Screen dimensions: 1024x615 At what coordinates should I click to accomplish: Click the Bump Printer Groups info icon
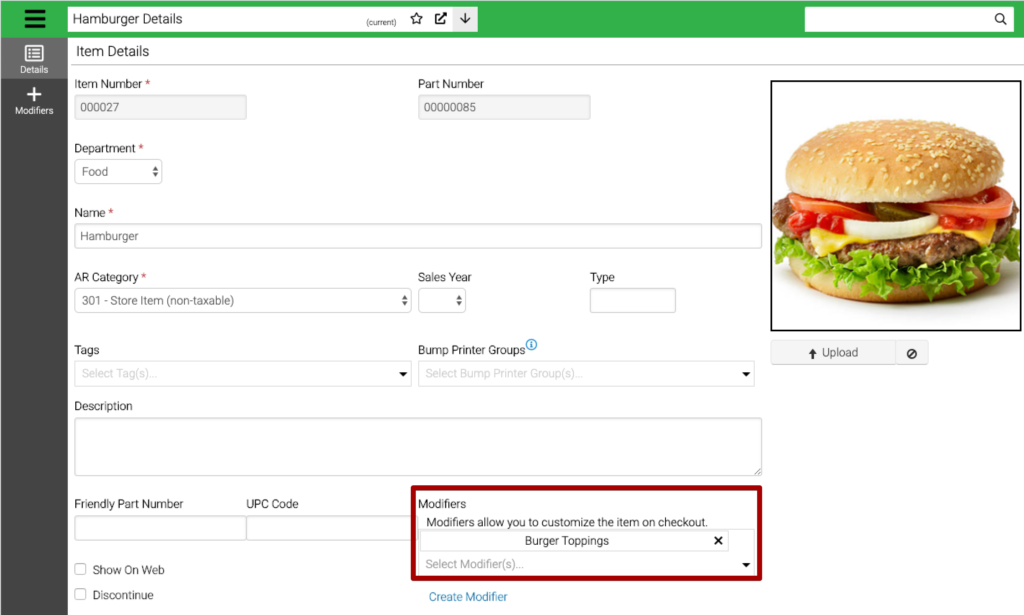(x=531, y=345)
